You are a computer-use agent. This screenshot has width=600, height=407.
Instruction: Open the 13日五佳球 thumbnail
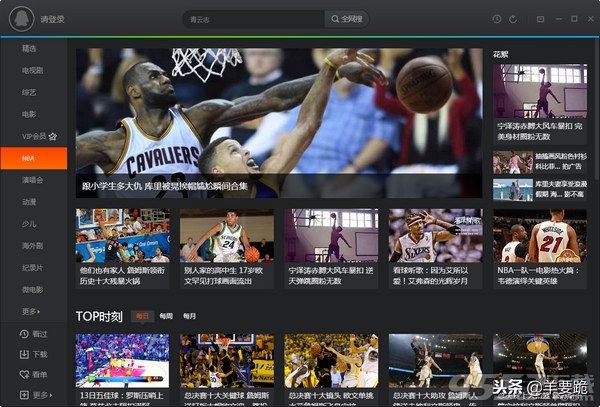pos(122,360)
